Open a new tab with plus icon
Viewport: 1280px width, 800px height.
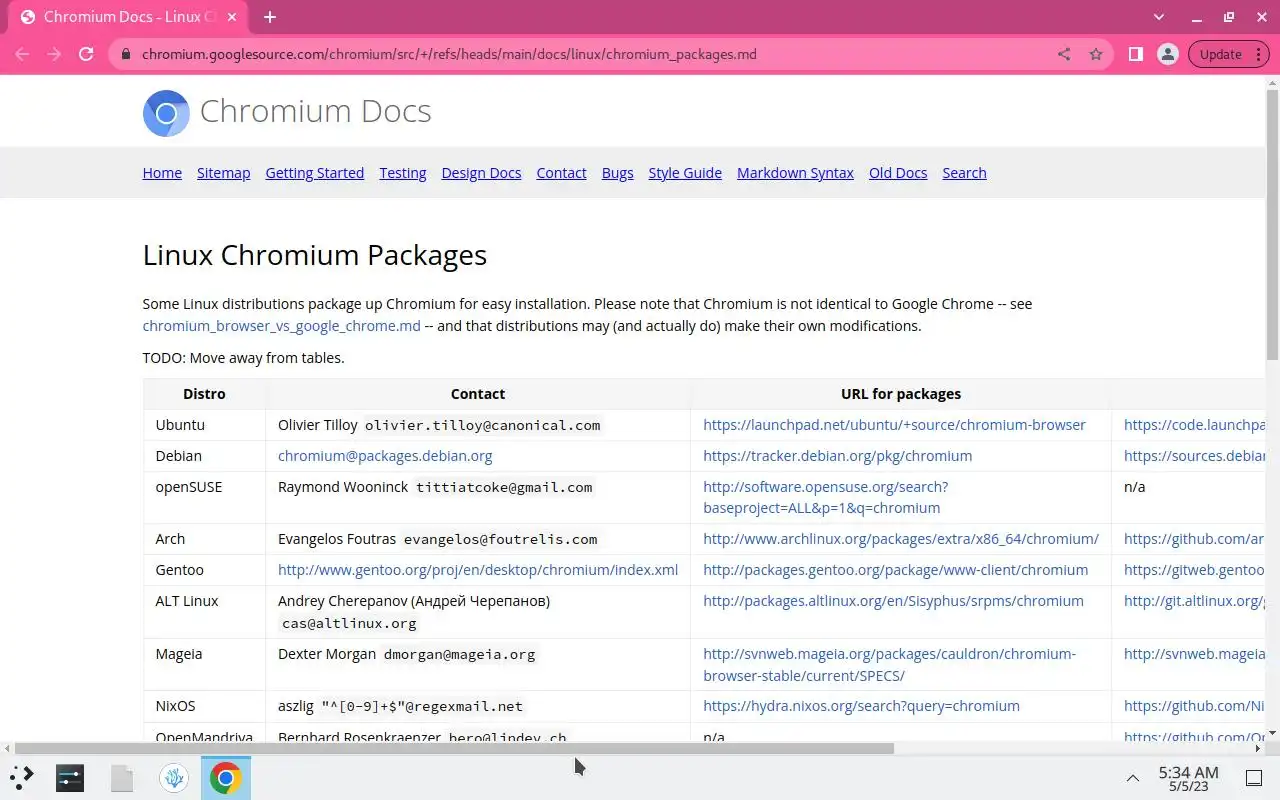(x=270, y=17)
